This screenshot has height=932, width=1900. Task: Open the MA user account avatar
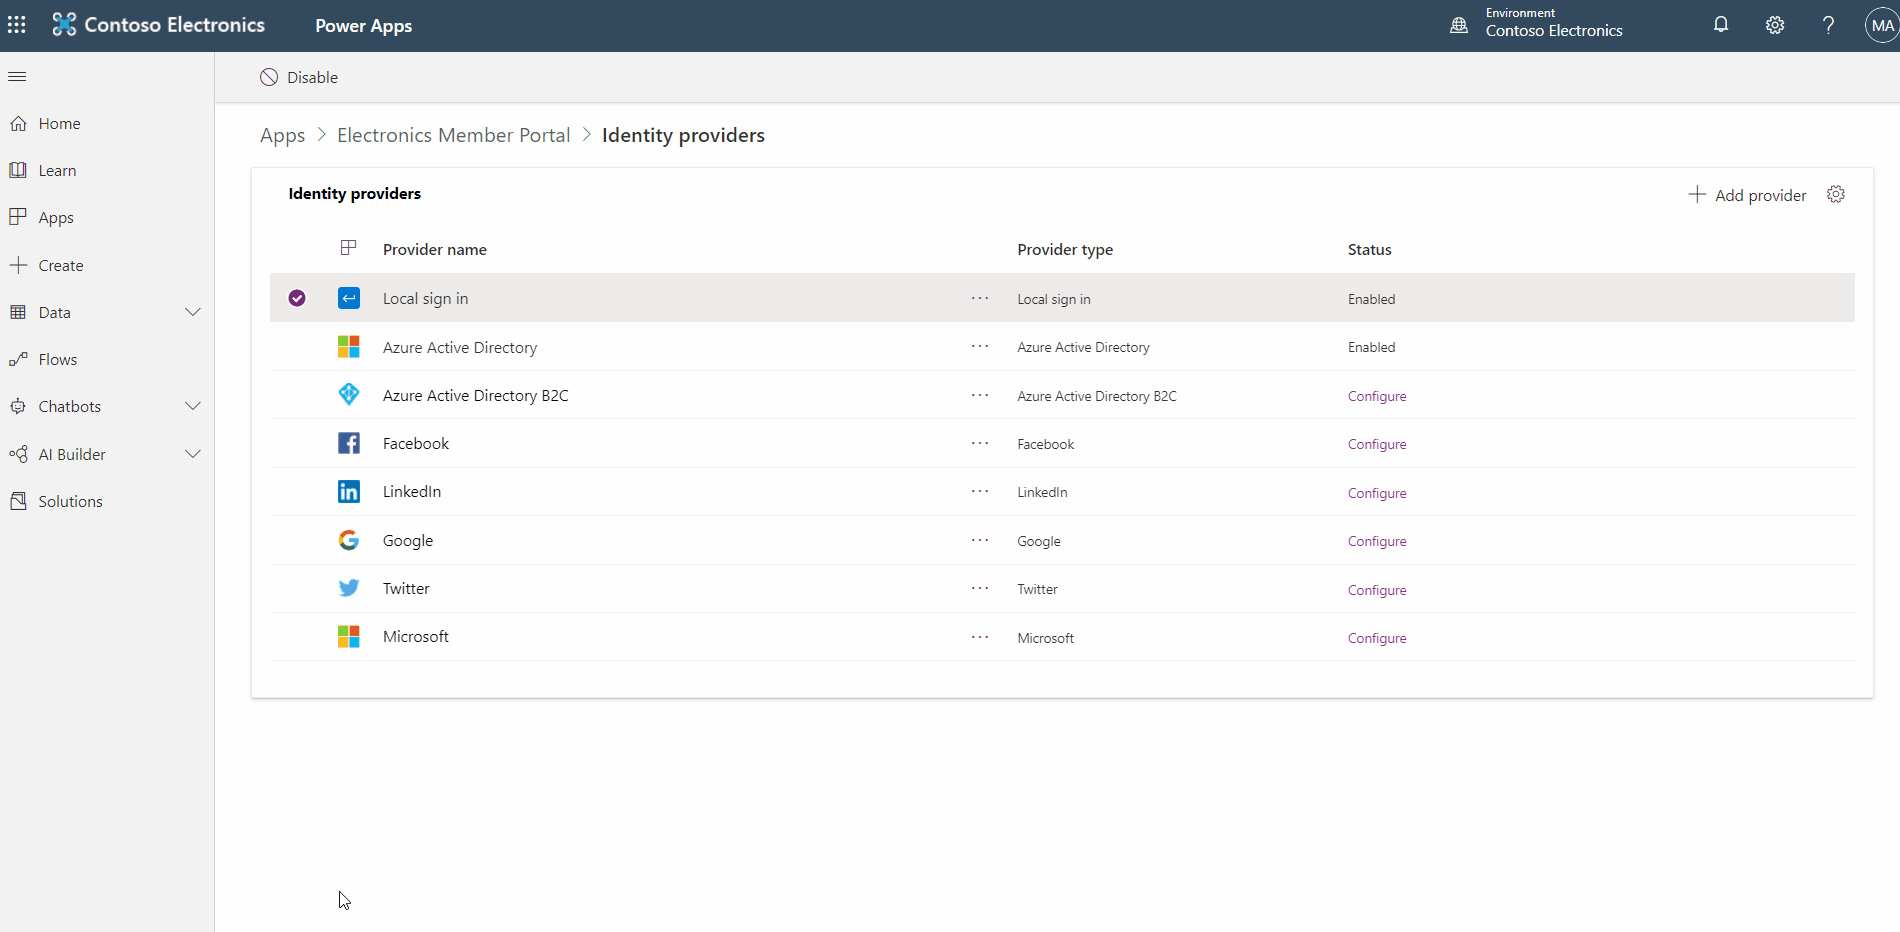click(x=1881, y=25)
